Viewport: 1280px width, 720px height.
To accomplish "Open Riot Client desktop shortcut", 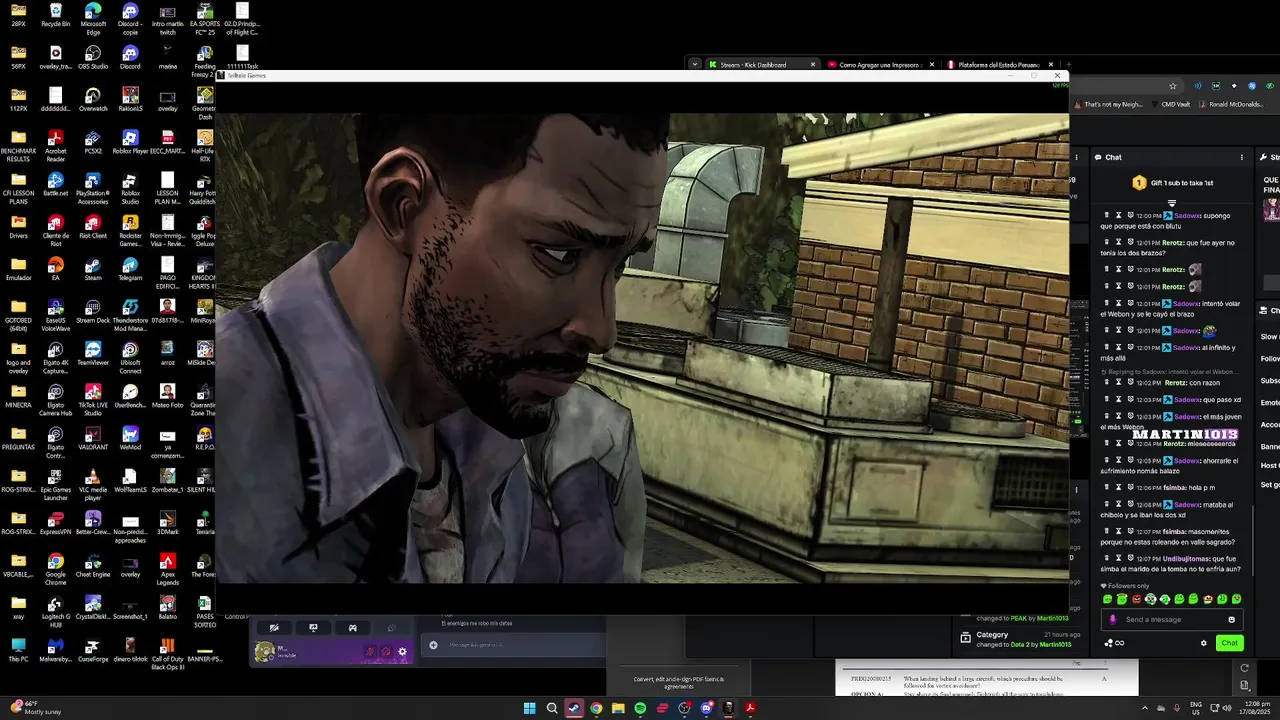I will [x=93, y=226].
